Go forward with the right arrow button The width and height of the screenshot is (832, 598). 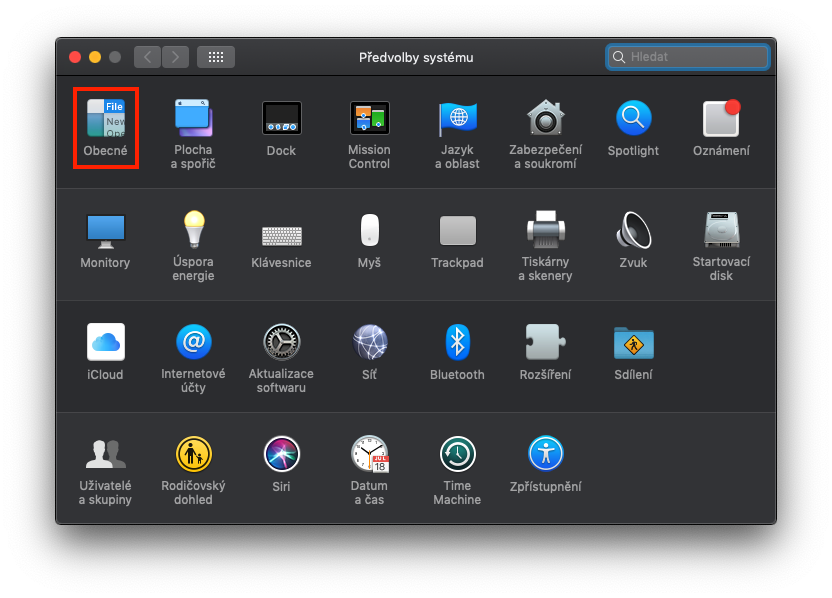coord(175,57)
